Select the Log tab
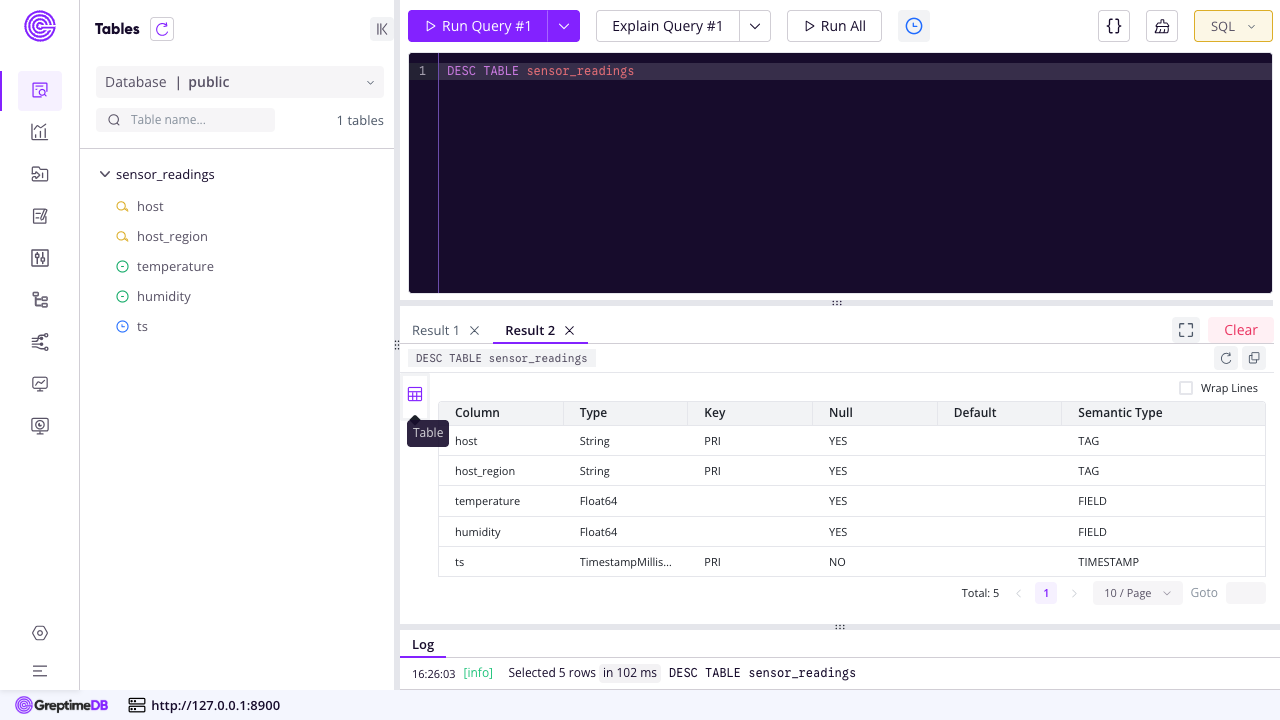Image resolution: width=1280 pixels, height=720 pixels. (423, 645)
